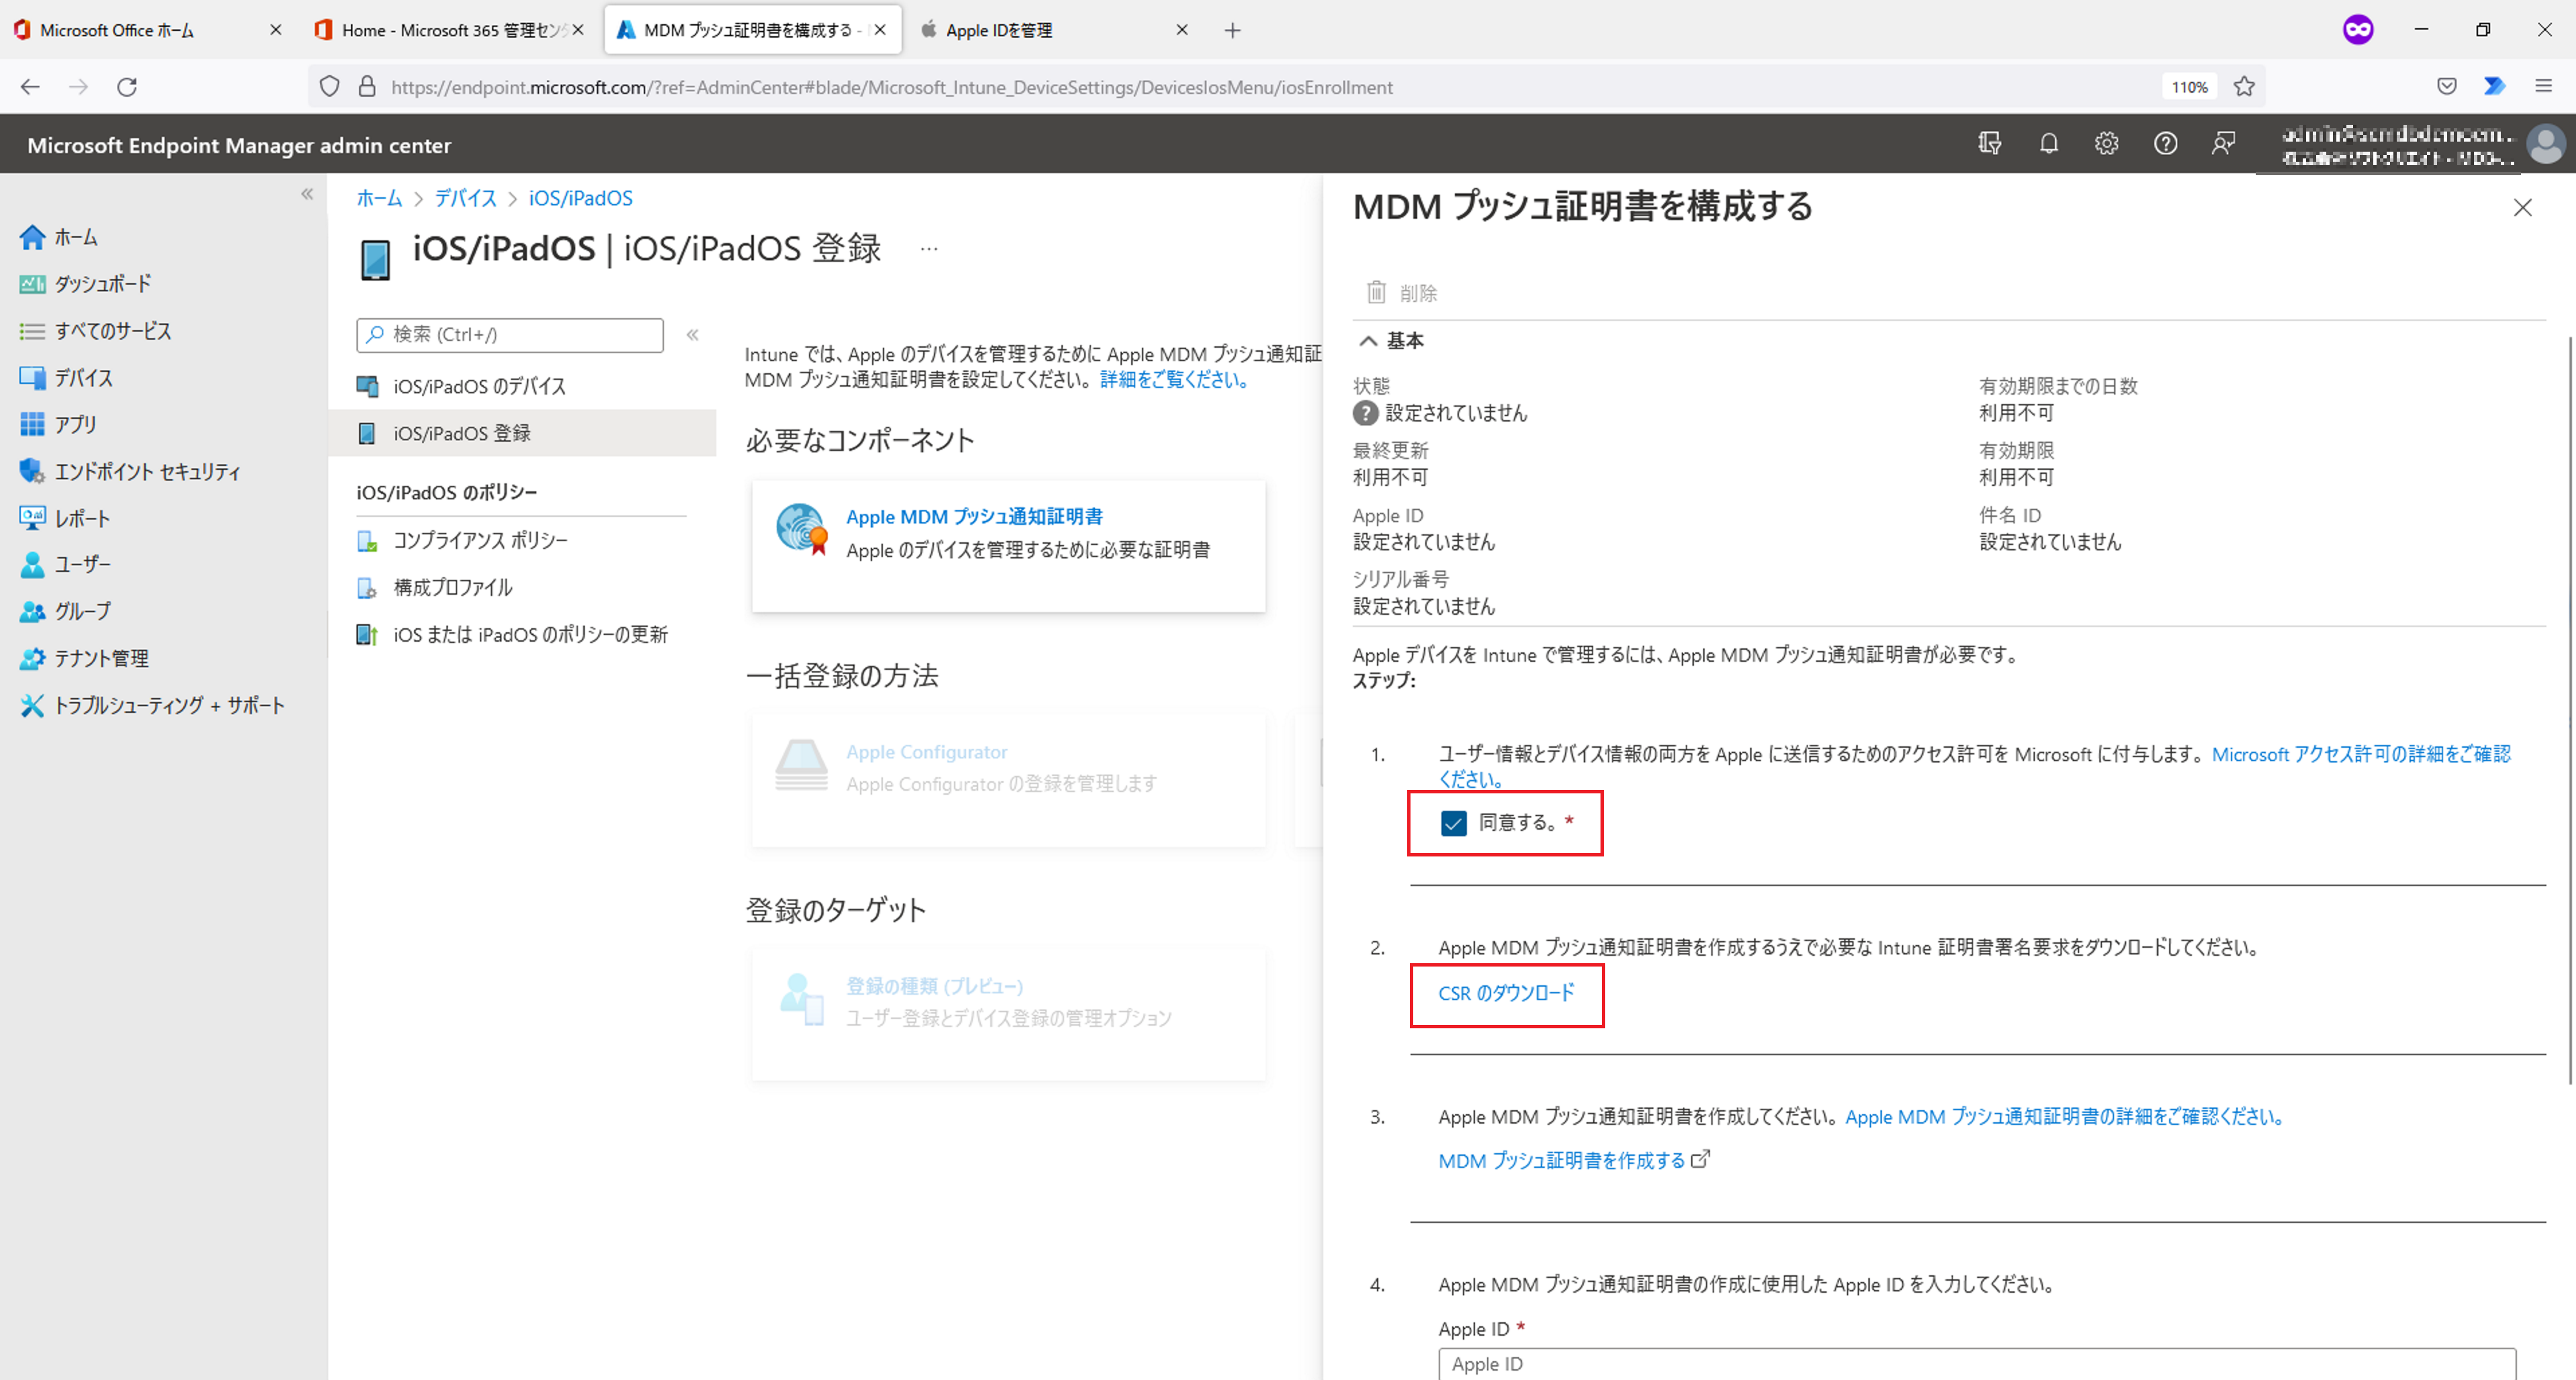Open the ellipsis next to the iOS/iPadOS 登録 title
The width and height of the screenshot is (2576, 1380).
929,249
